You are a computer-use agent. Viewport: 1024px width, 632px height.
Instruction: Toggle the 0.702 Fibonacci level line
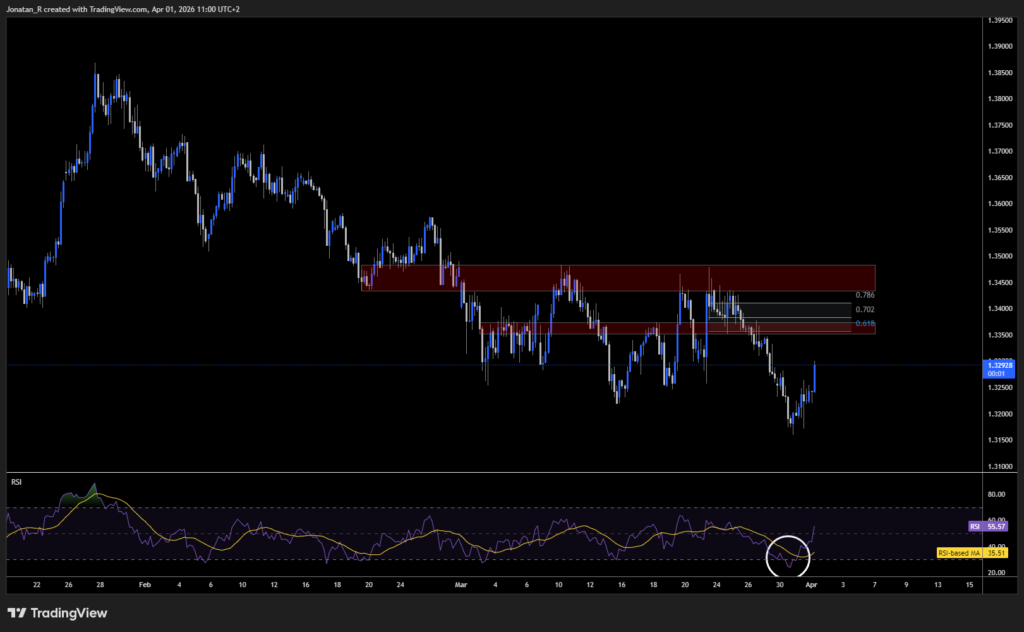coord(866,309)
